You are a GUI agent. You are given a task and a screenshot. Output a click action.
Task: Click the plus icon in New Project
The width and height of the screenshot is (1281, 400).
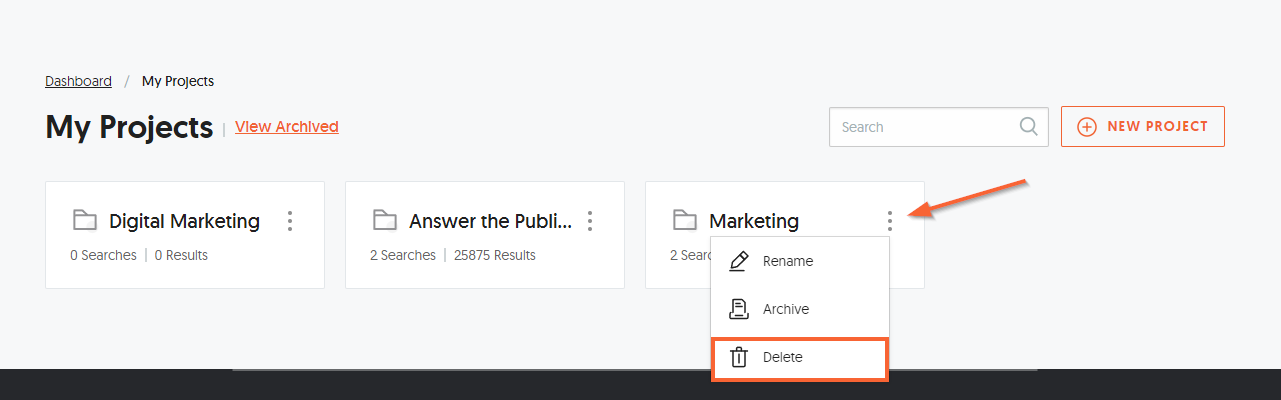(1086, 127)
